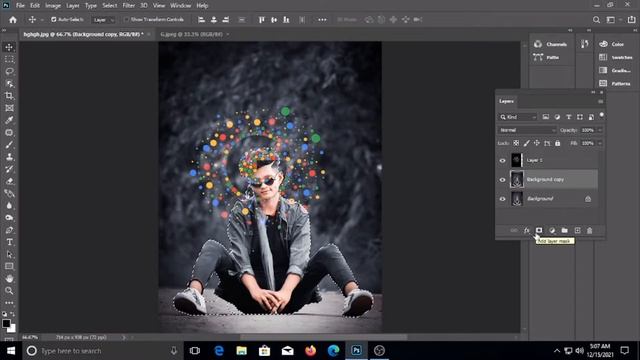Viewport: 640px width, 360px height.
Task: Select the Eyedropper tool
Action: click(x=9, y=120)
